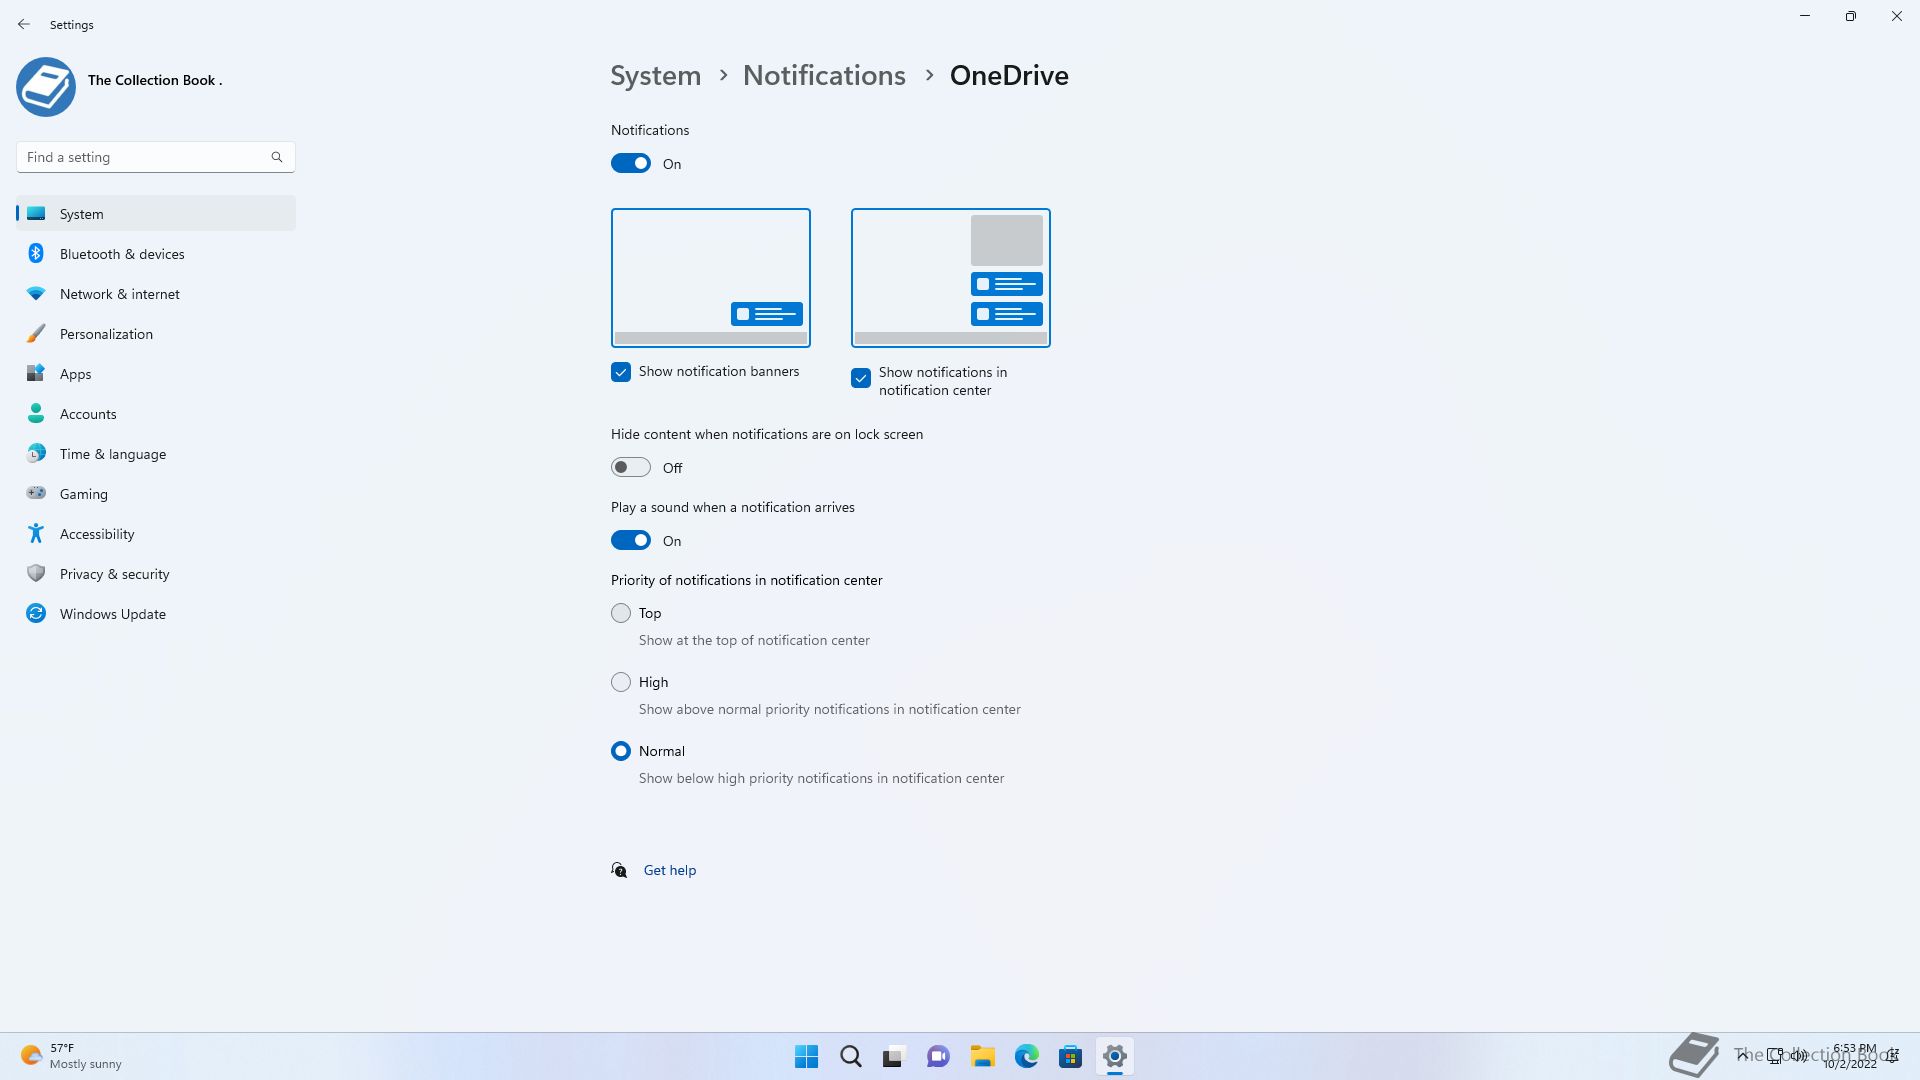The height and width of the screenshot is (1080, 1920).
Task: Open Windows Update settings
Action: (156, 613)
